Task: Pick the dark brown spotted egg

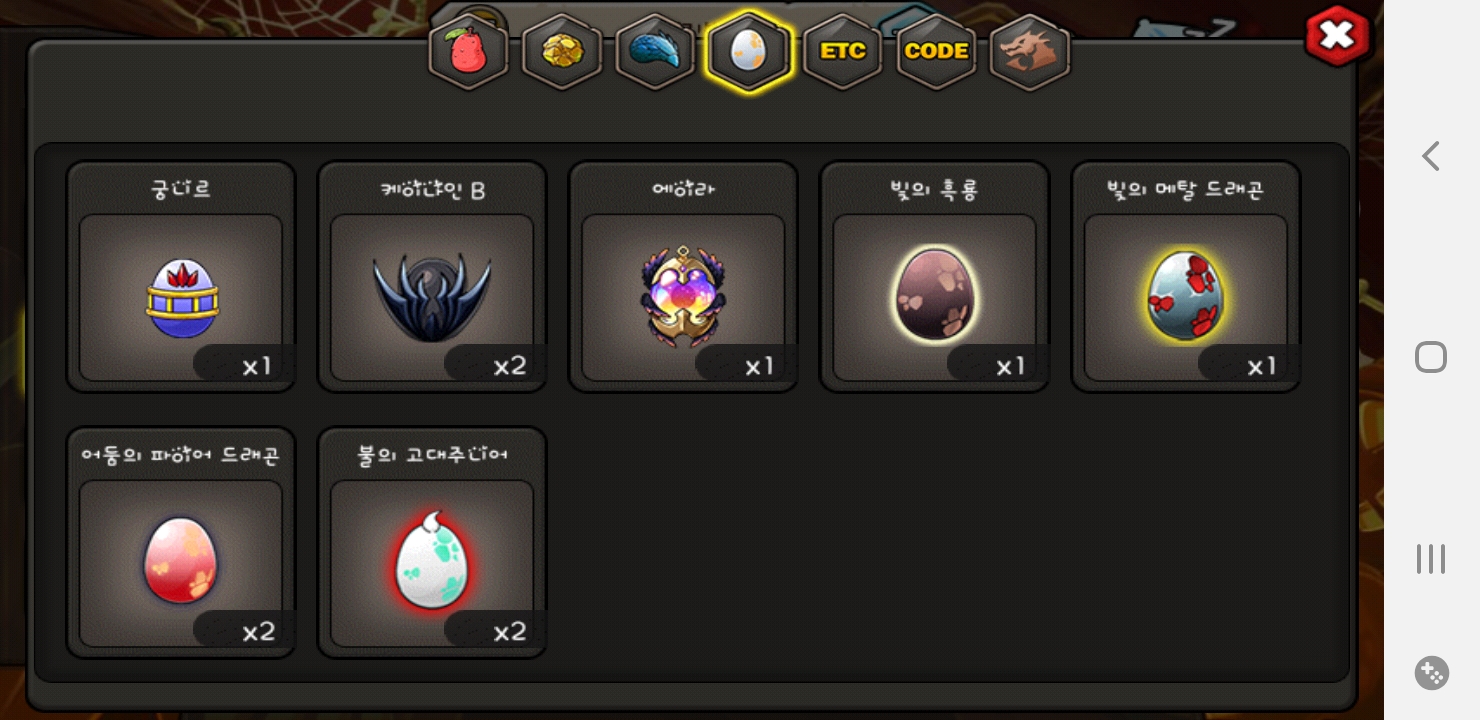Action: [935, 294]
